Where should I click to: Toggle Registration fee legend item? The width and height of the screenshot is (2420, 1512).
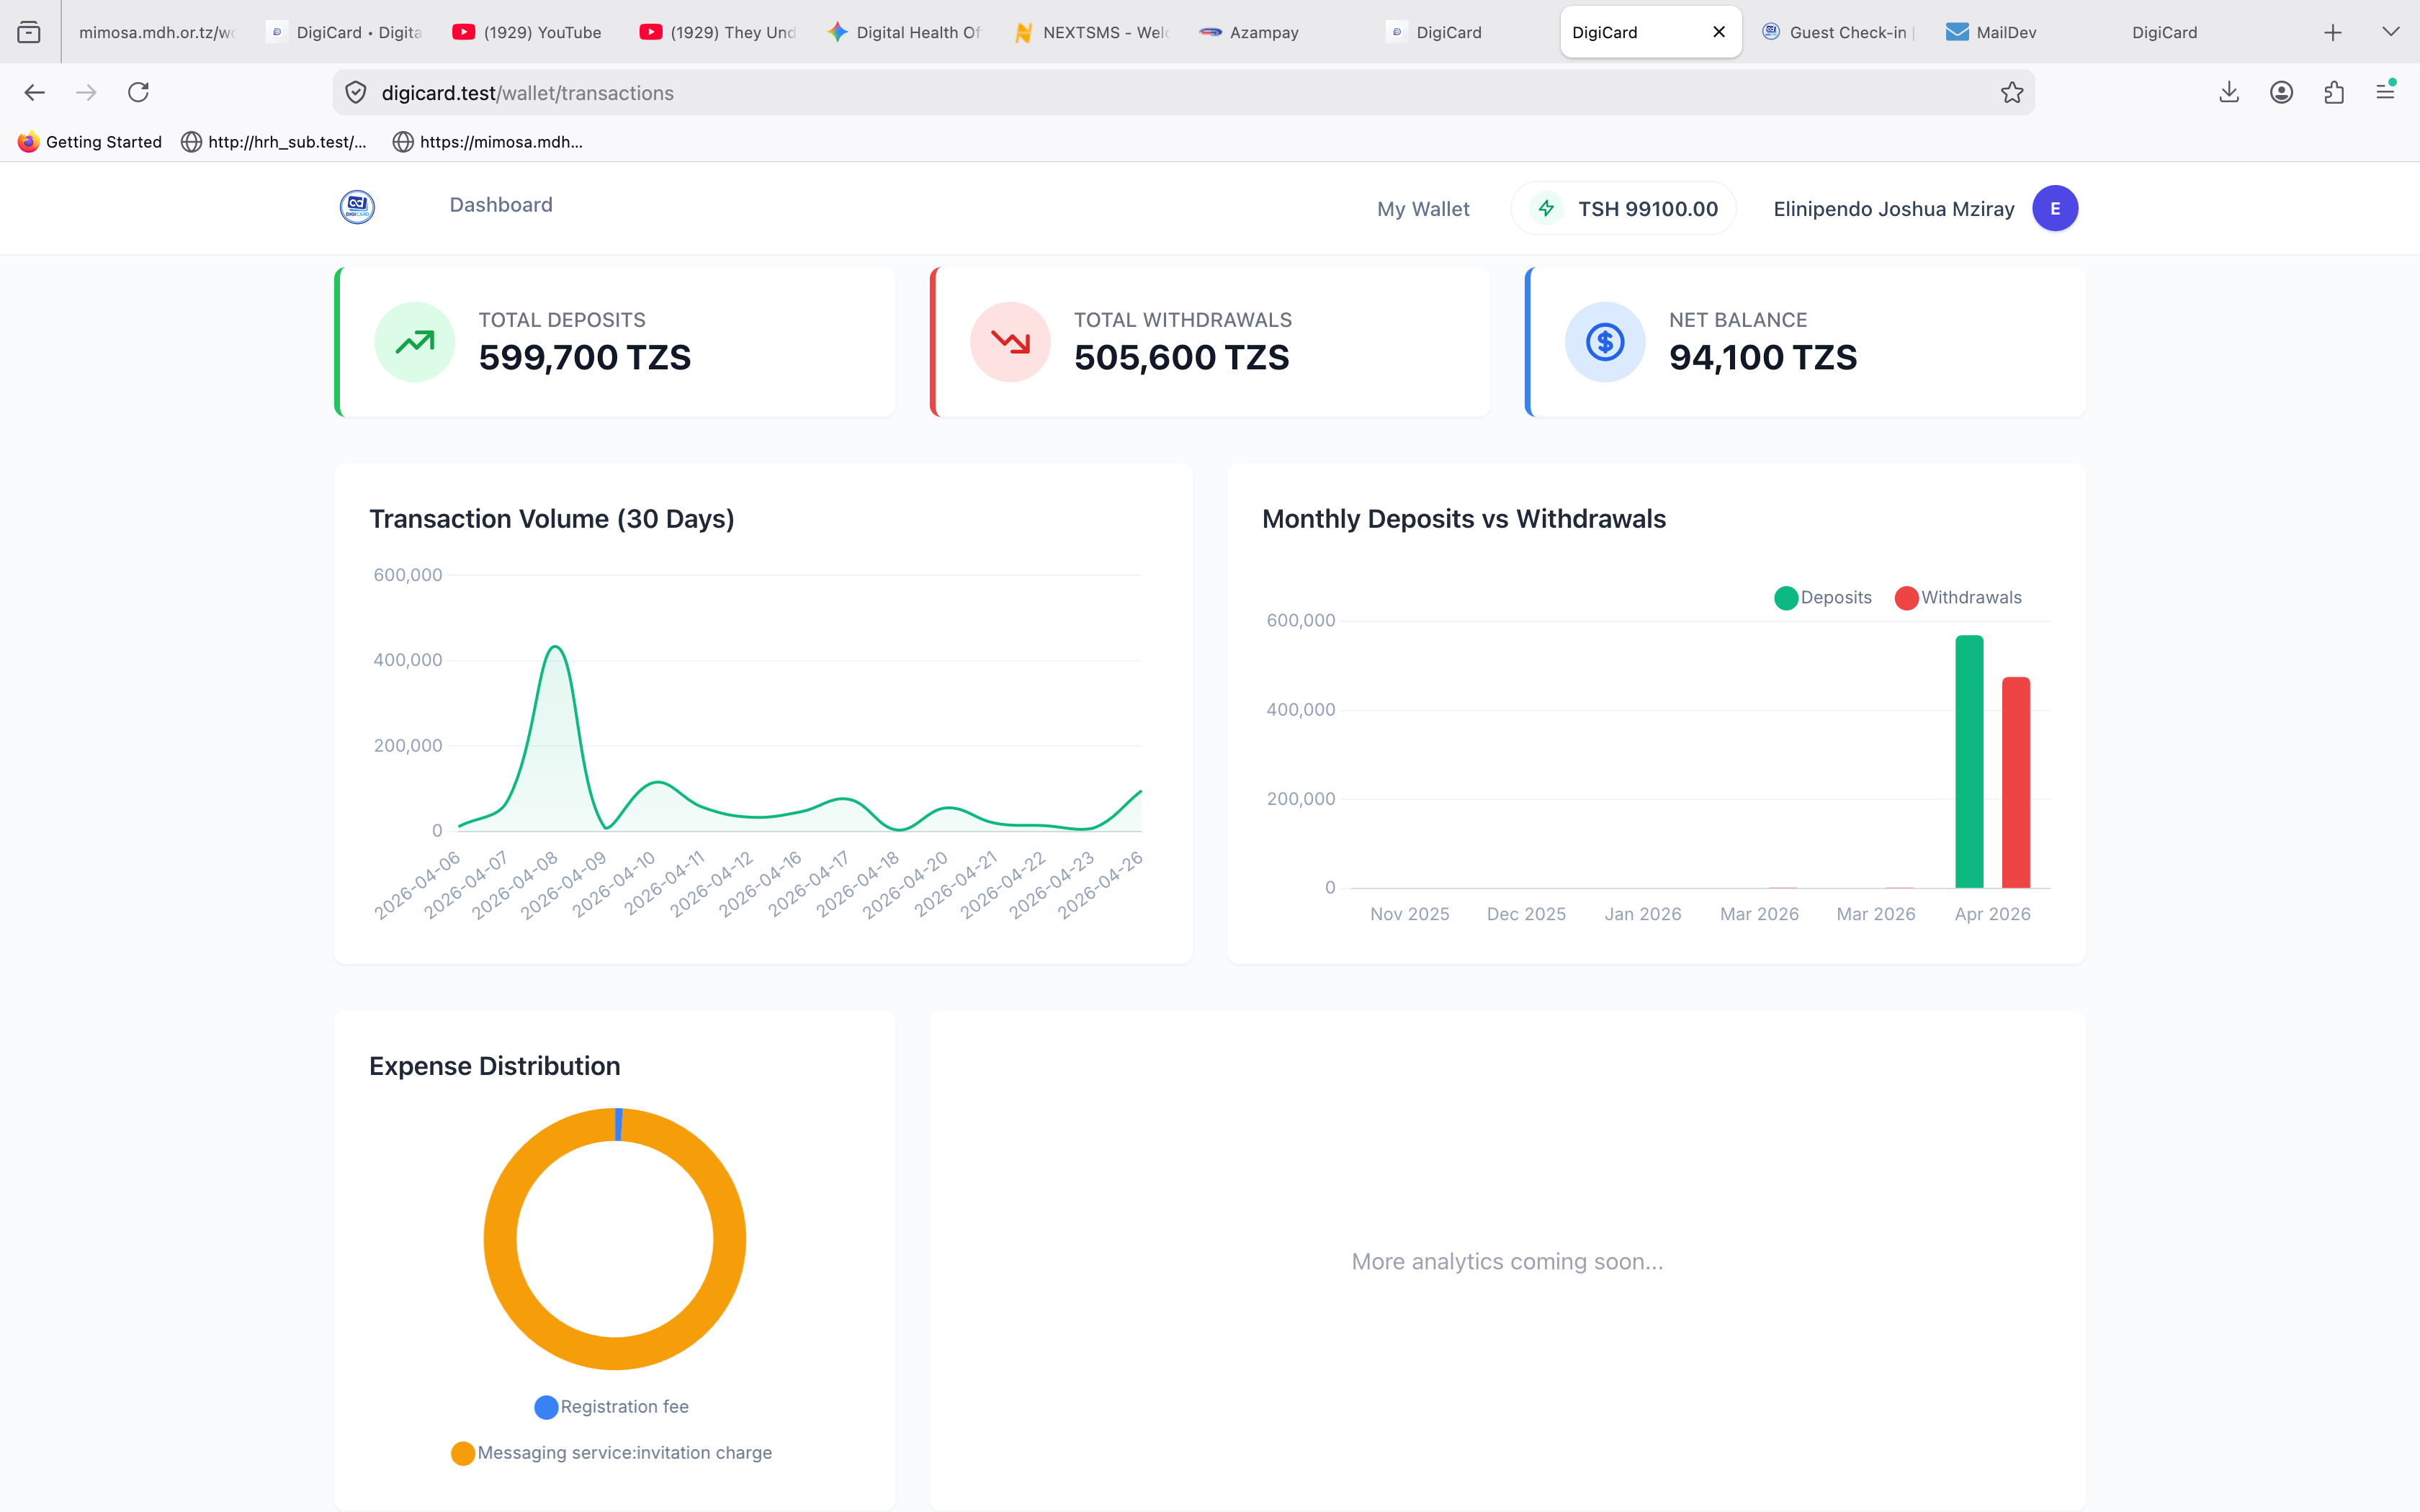click(x=611, y=1407)
